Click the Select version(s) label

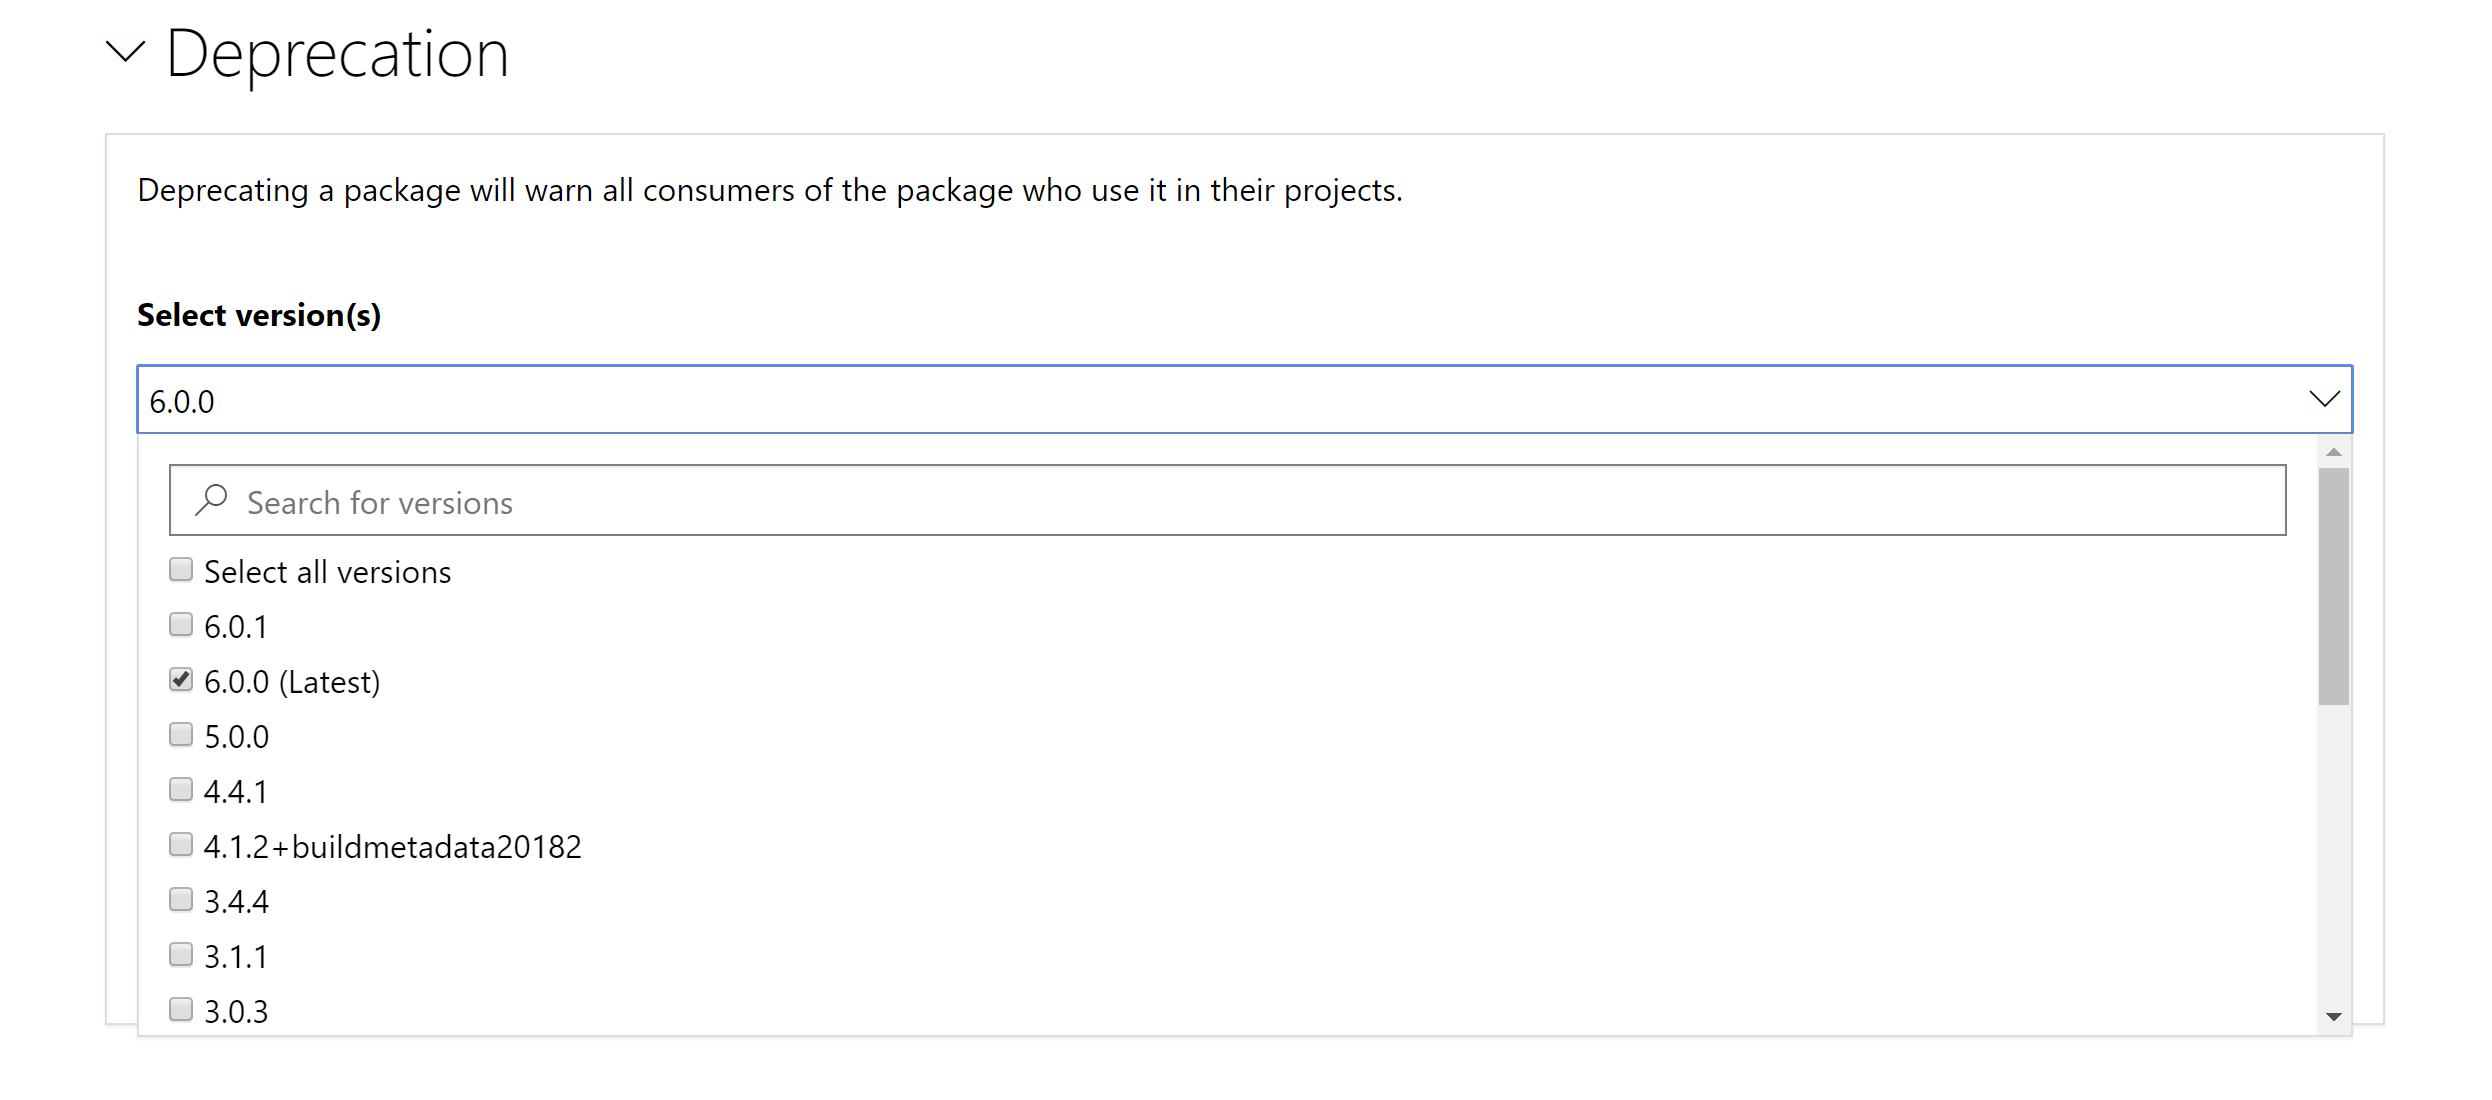(x=259, y=314)
